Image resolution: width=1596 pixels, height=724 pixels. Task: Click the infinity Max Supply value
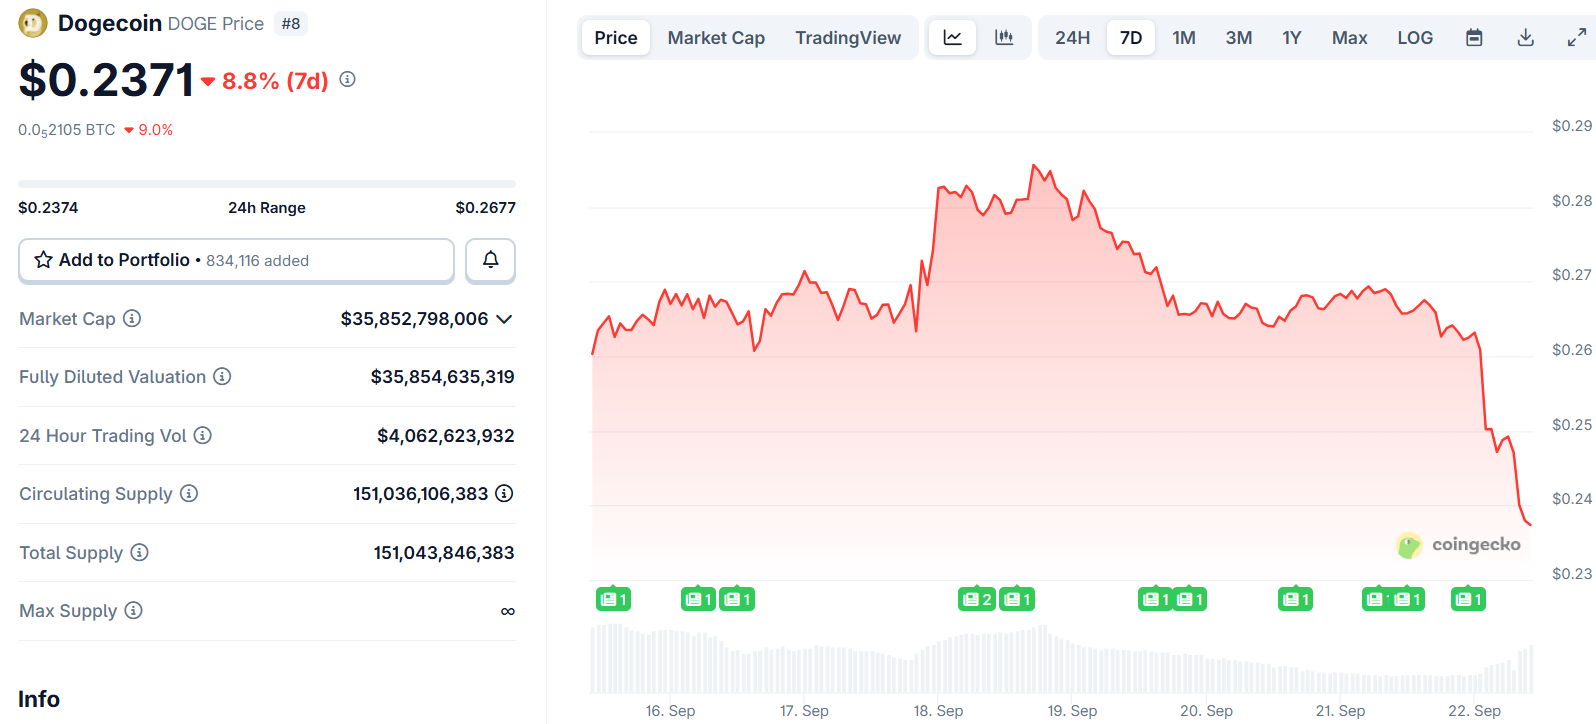tap(508, 611)
